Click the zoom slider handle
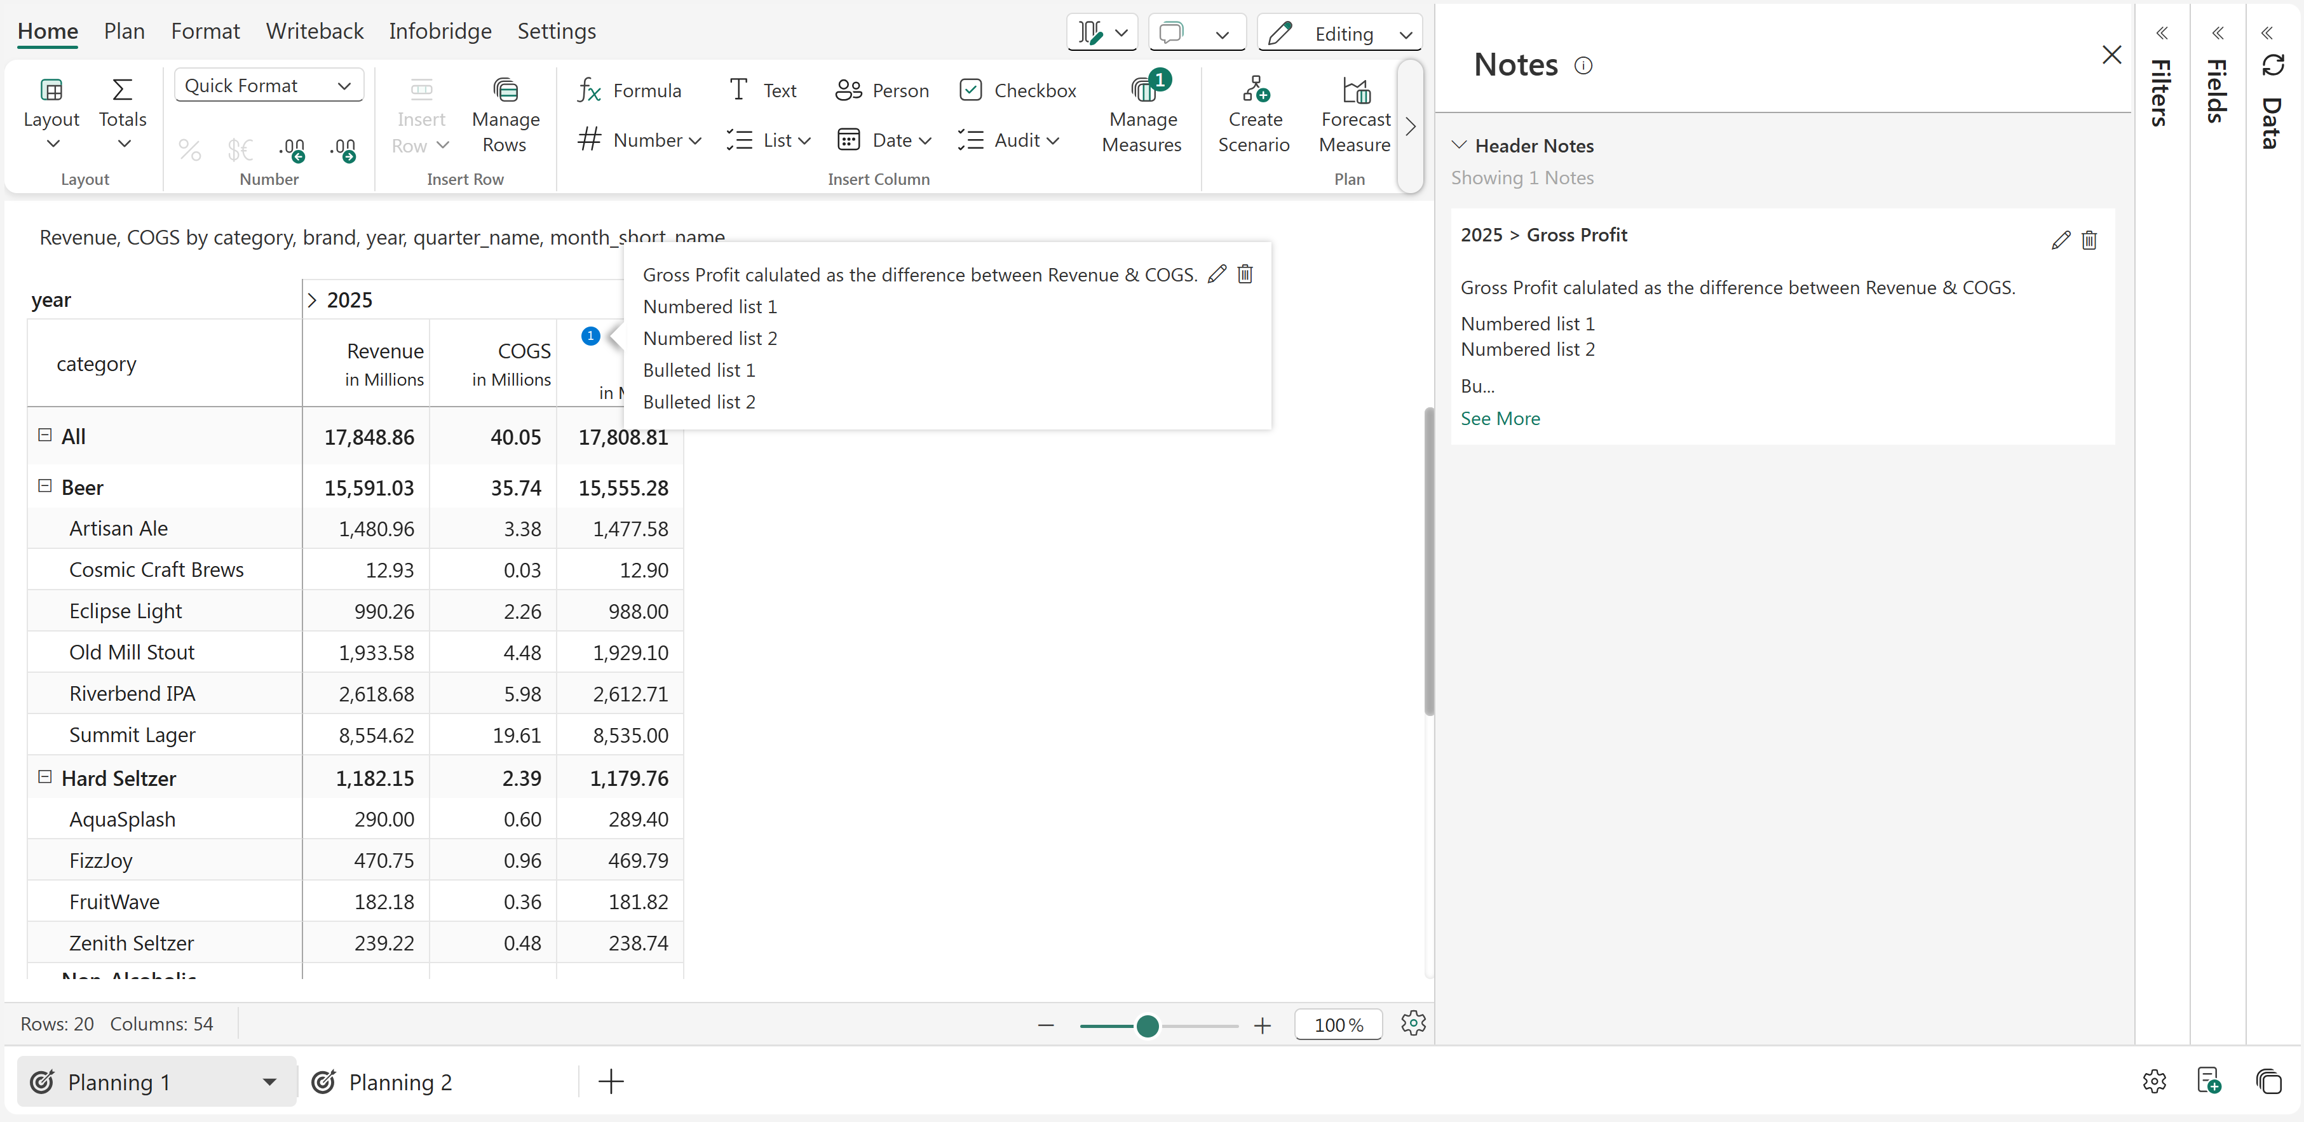The width and height of the screenshot is (2304, 1122). (1147, 1025)
